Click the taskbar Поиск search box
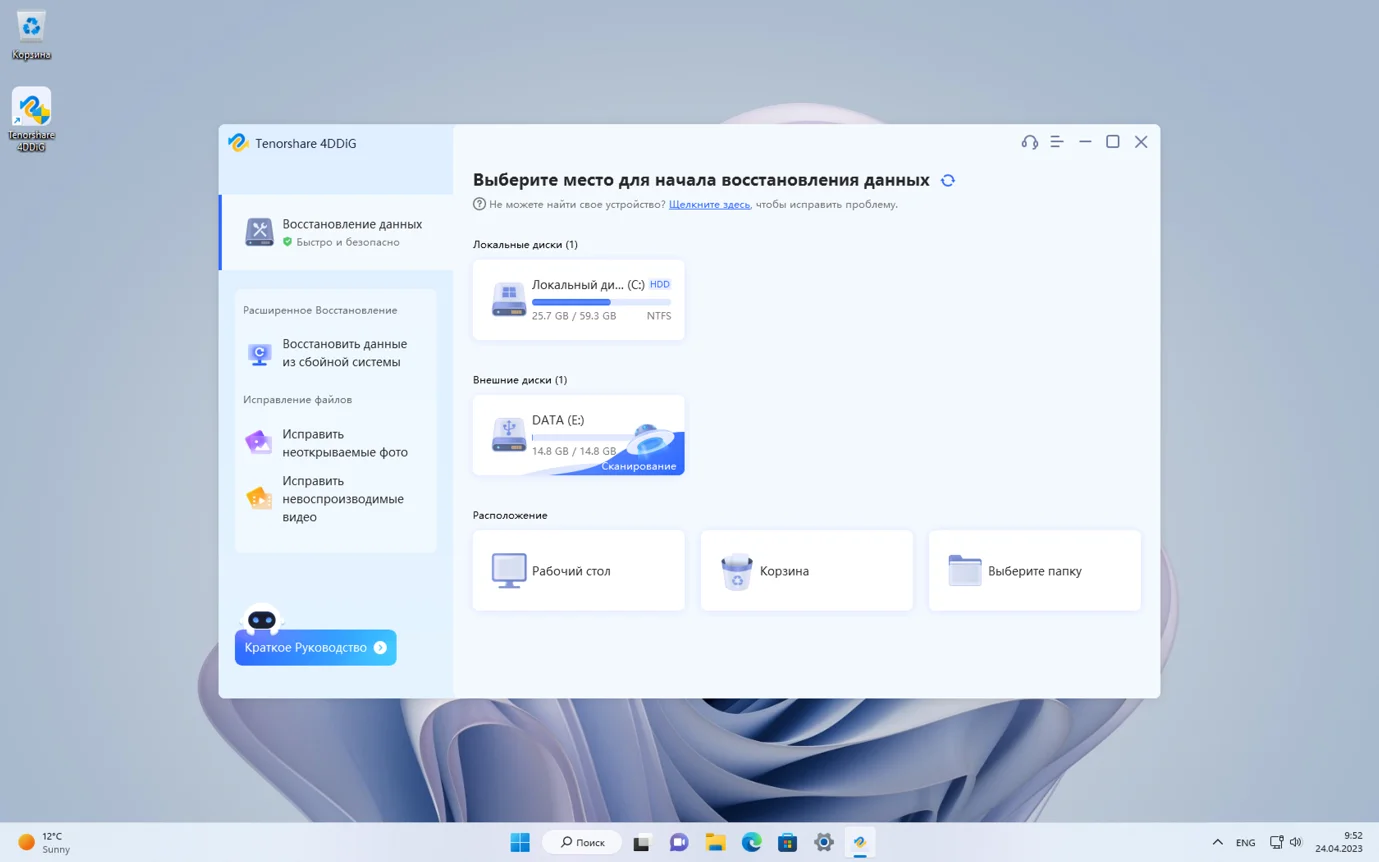 tap(582, 842)
